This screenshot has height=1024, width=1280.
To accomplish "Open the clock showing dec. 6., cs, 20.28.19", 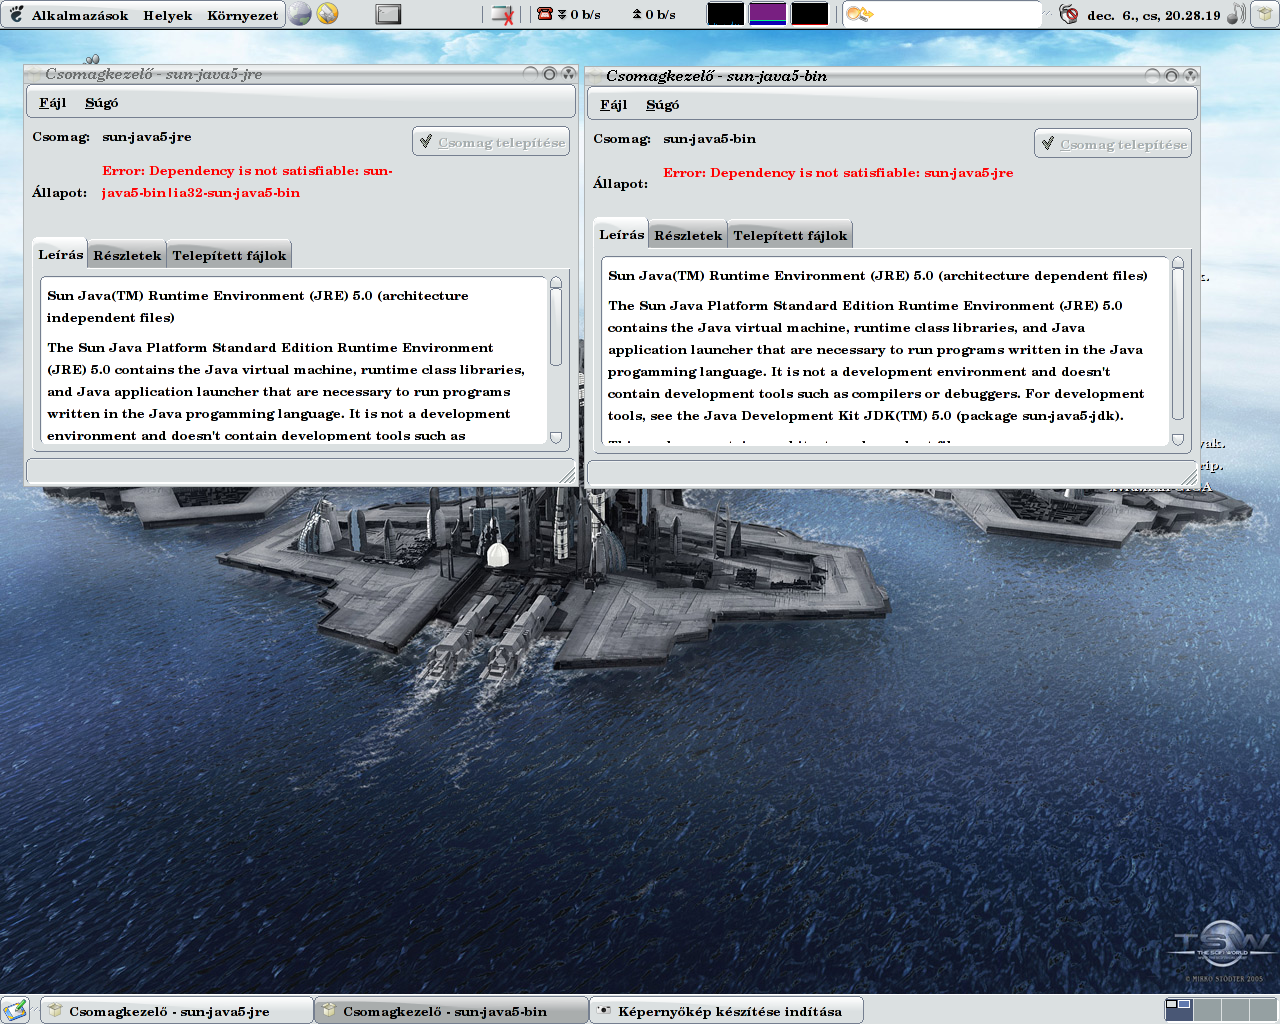I will pos(1153,15).
